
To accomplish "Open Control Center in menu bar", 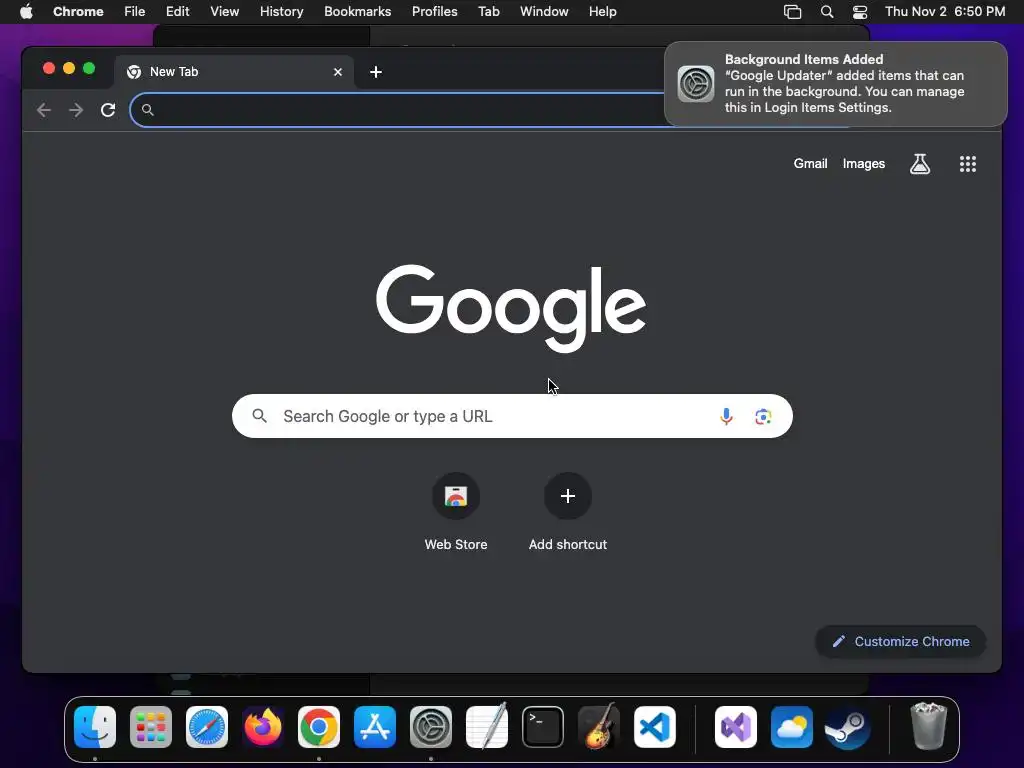I will 860,12.
